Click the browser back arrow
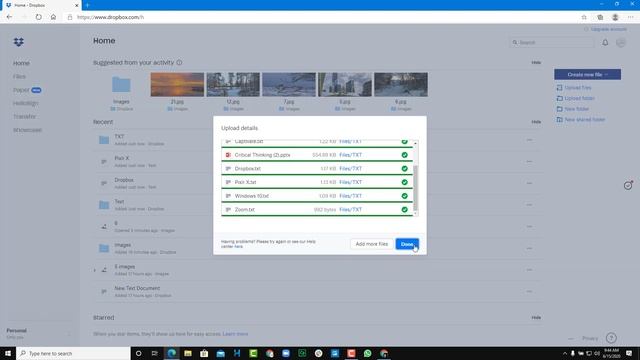This screenshot has height=360, width=640. coord(9,17)
